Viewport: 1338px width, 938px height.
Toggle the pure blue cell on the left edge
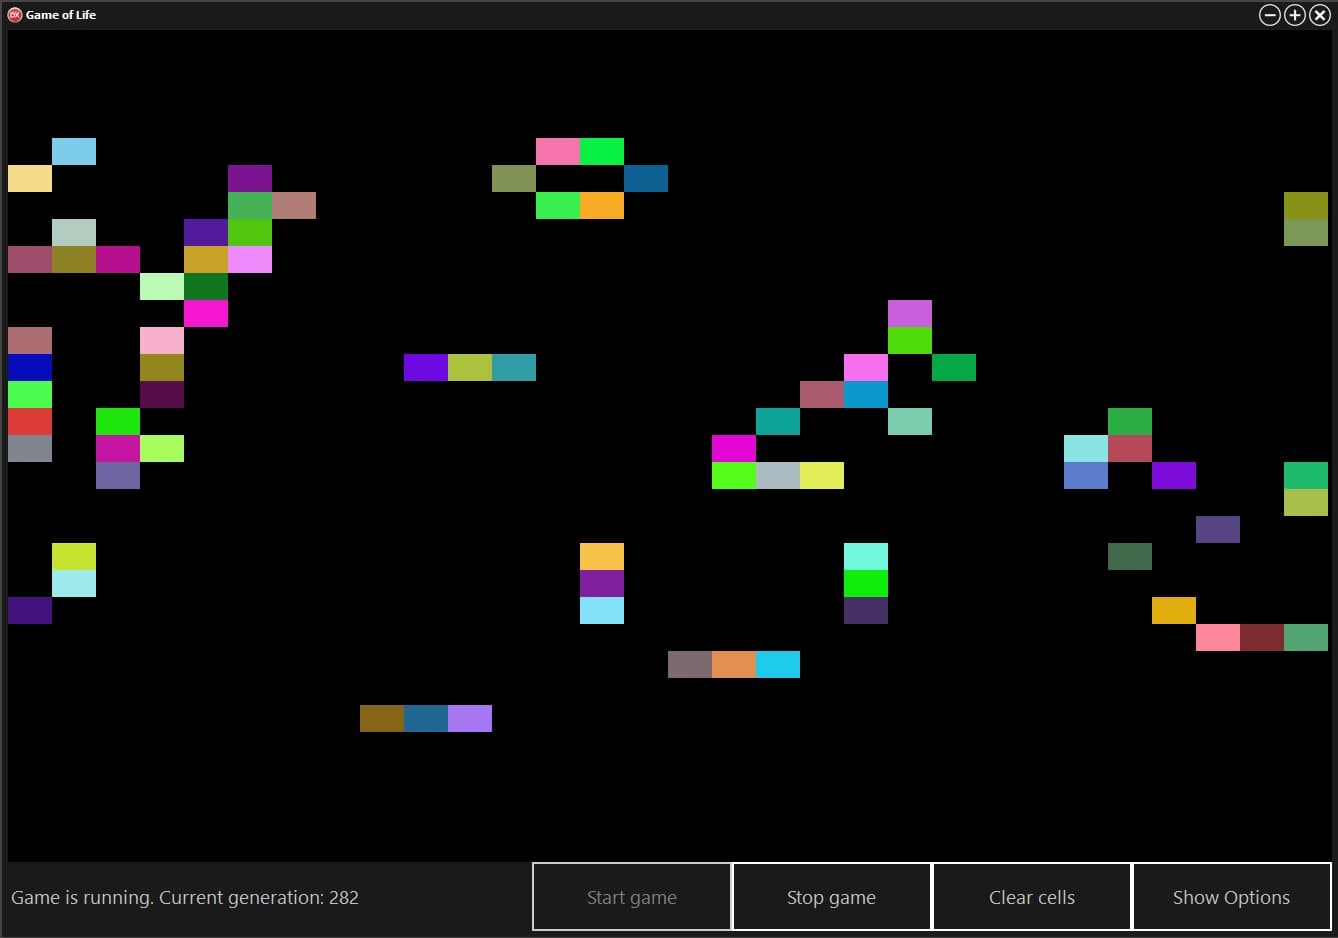click(x=30, y=367)
